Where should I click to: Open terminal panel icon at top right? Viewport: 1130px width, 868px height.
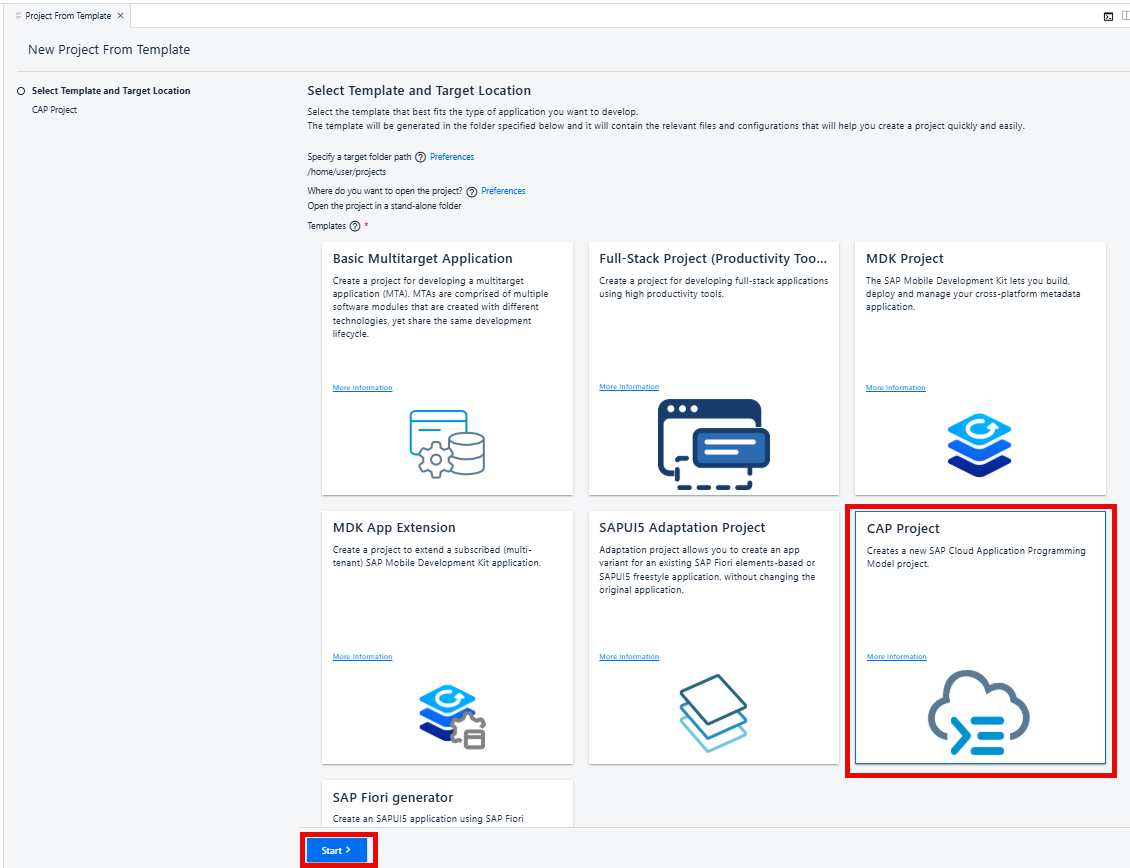coord(1108,17)
